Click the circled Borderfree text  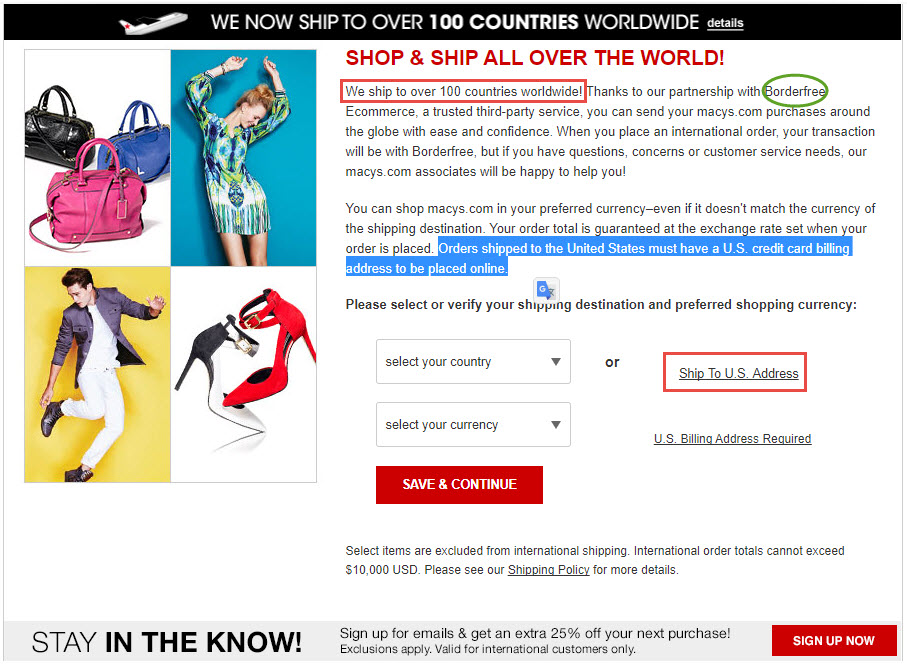pyautogui.click(x=795, y=91)
